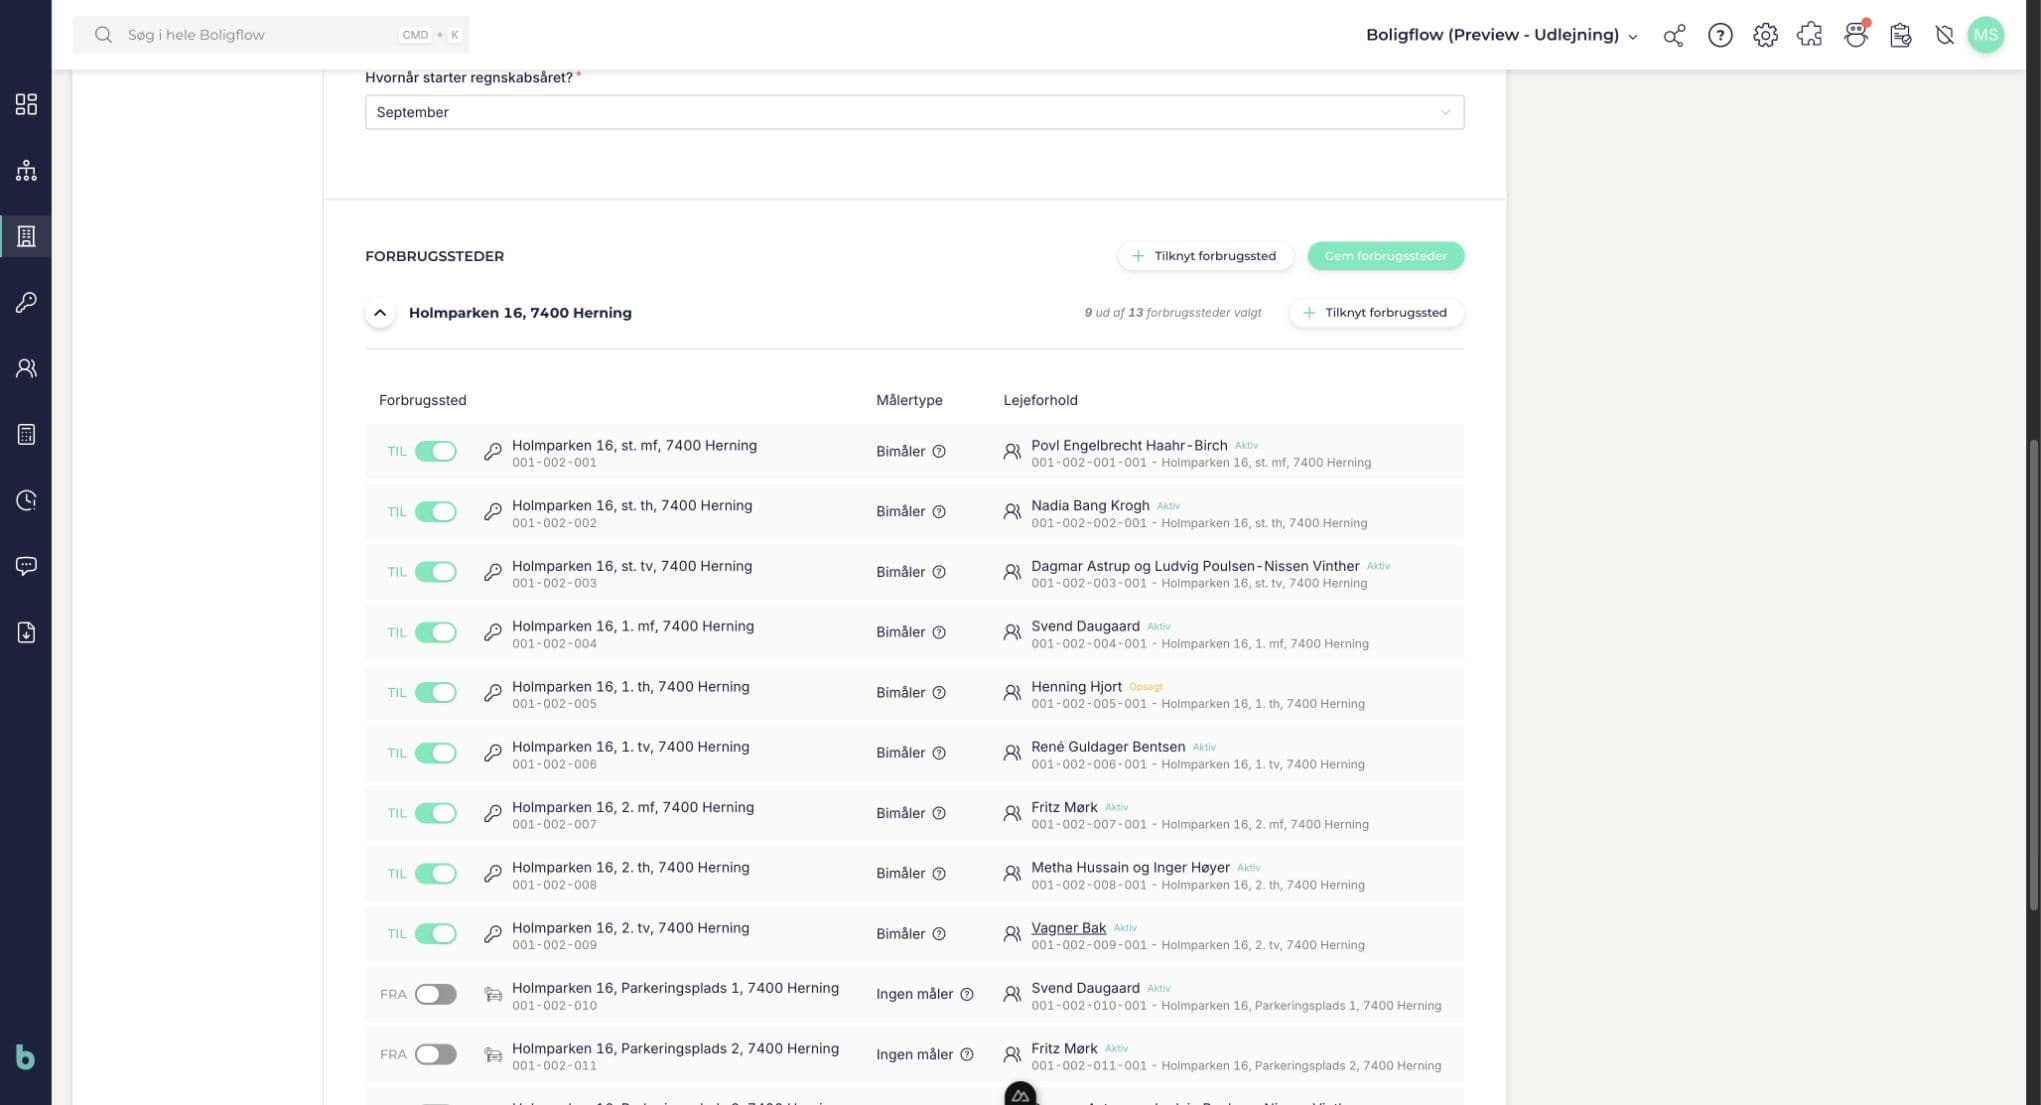2041x1105 pixels.
Task: Open the organization hierarchy sidebar icon
Action: click(x=26, y=170)
